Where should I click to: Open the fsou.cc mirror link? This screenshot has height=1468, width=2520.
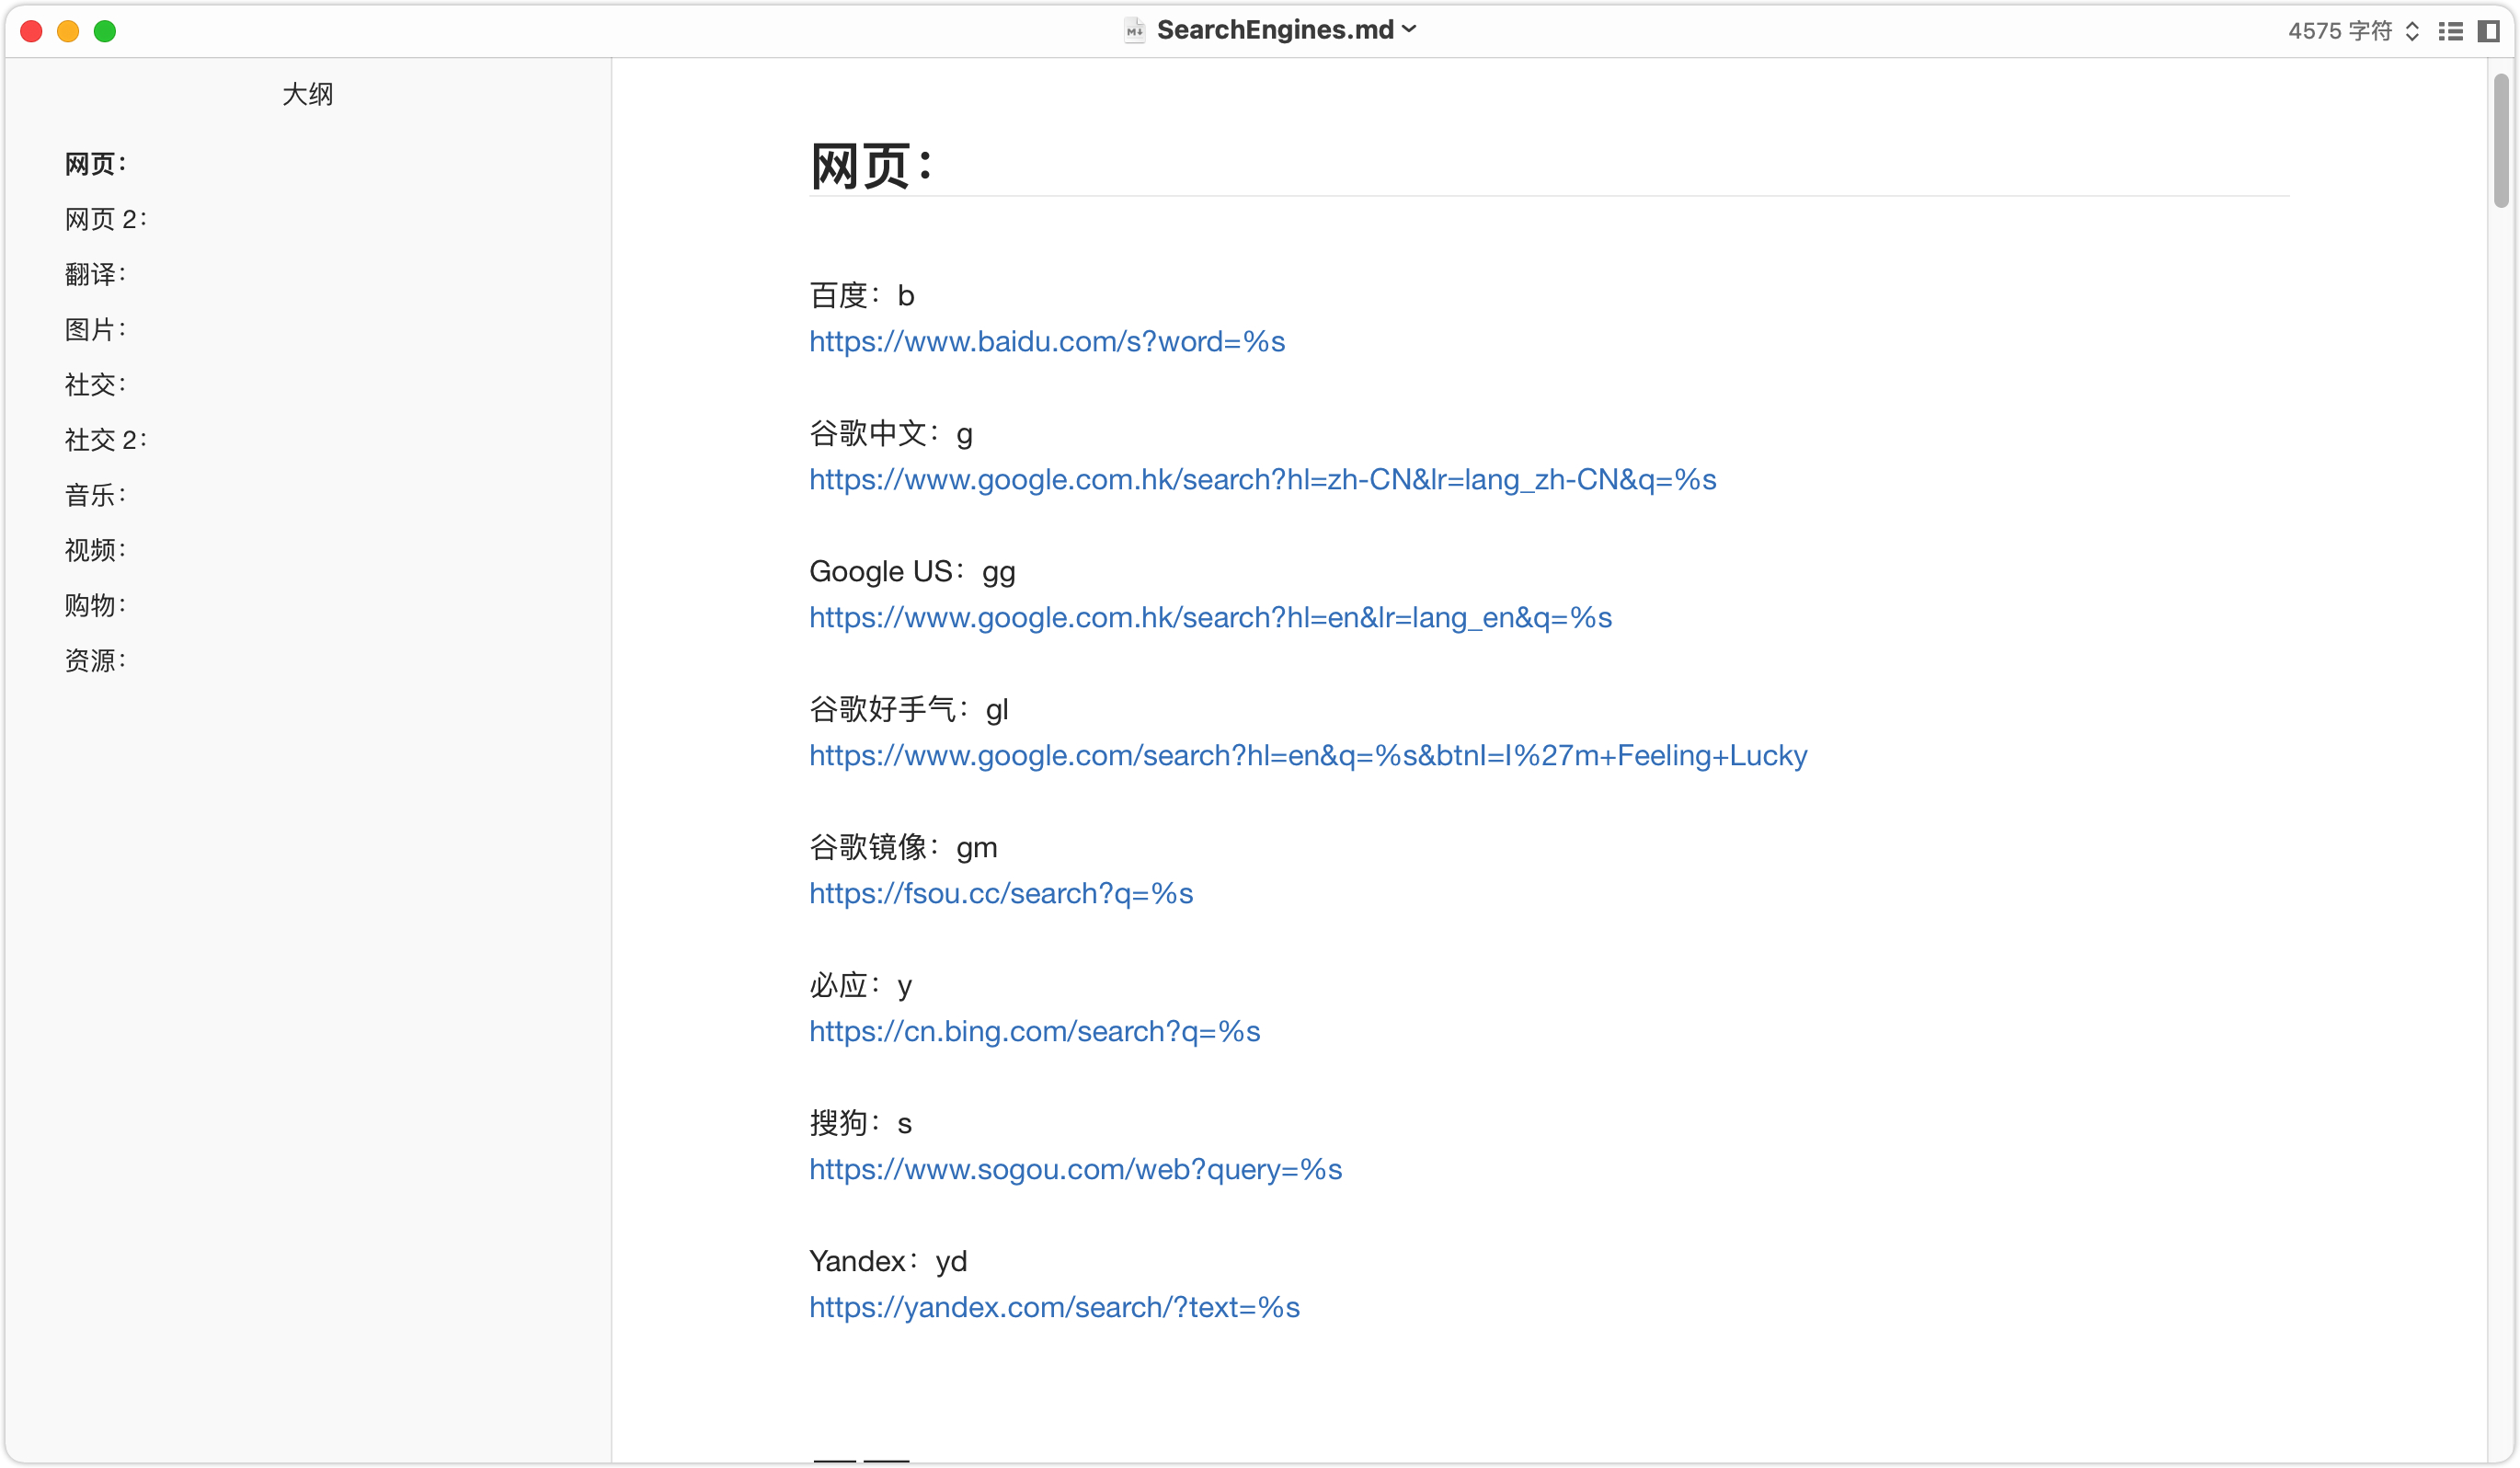[1000, 893]
